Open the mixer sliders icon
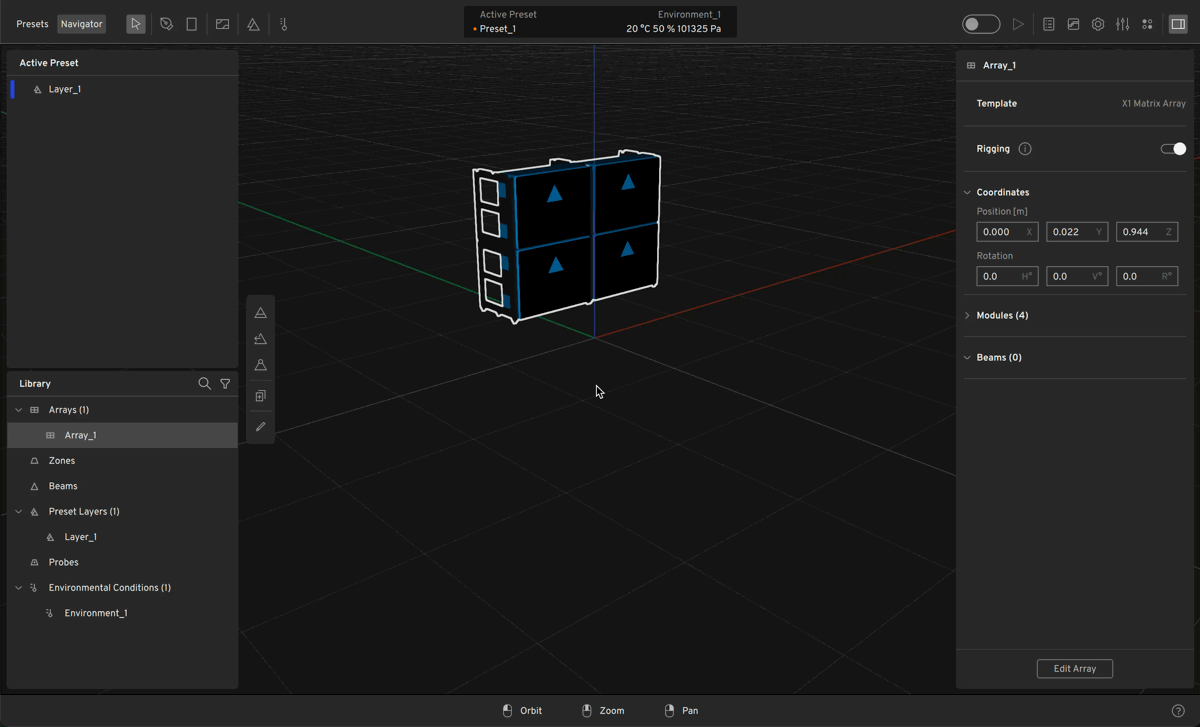 [1122, 24]
